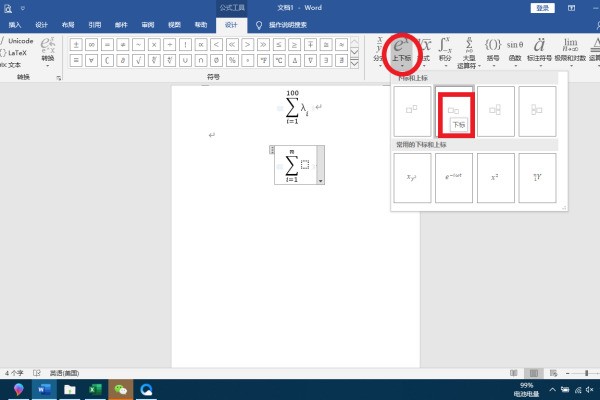Open Excel from the Windows taskbar

click(96, 389)
